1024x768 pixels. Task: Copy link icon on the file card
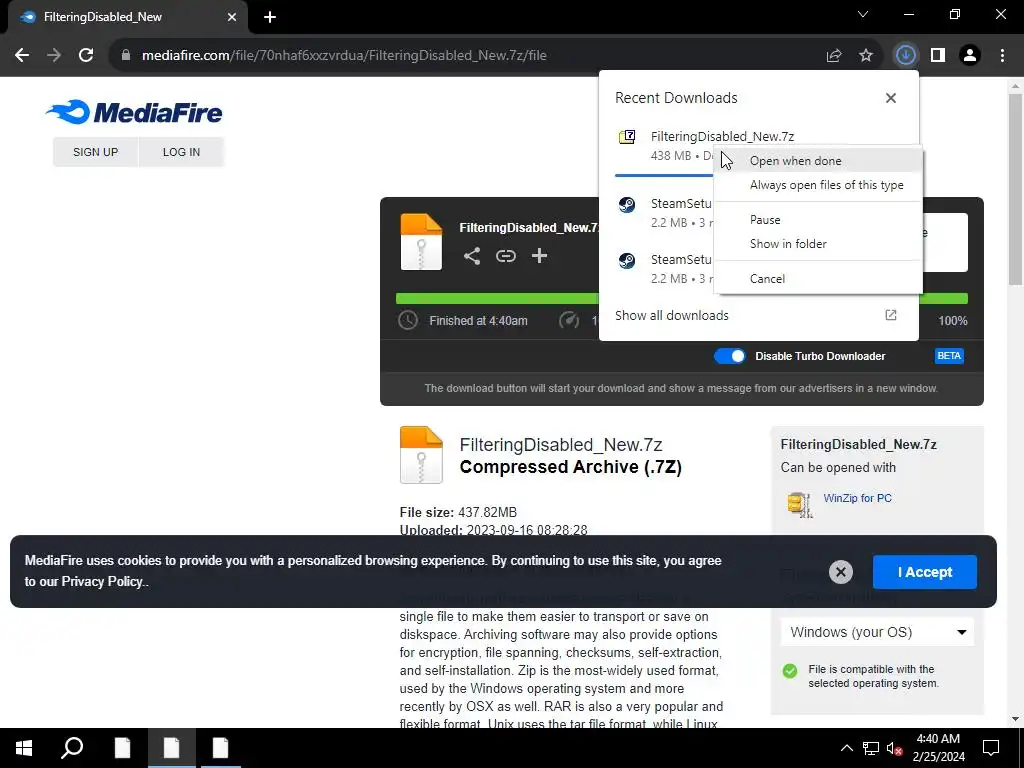(x=505, y=256)
